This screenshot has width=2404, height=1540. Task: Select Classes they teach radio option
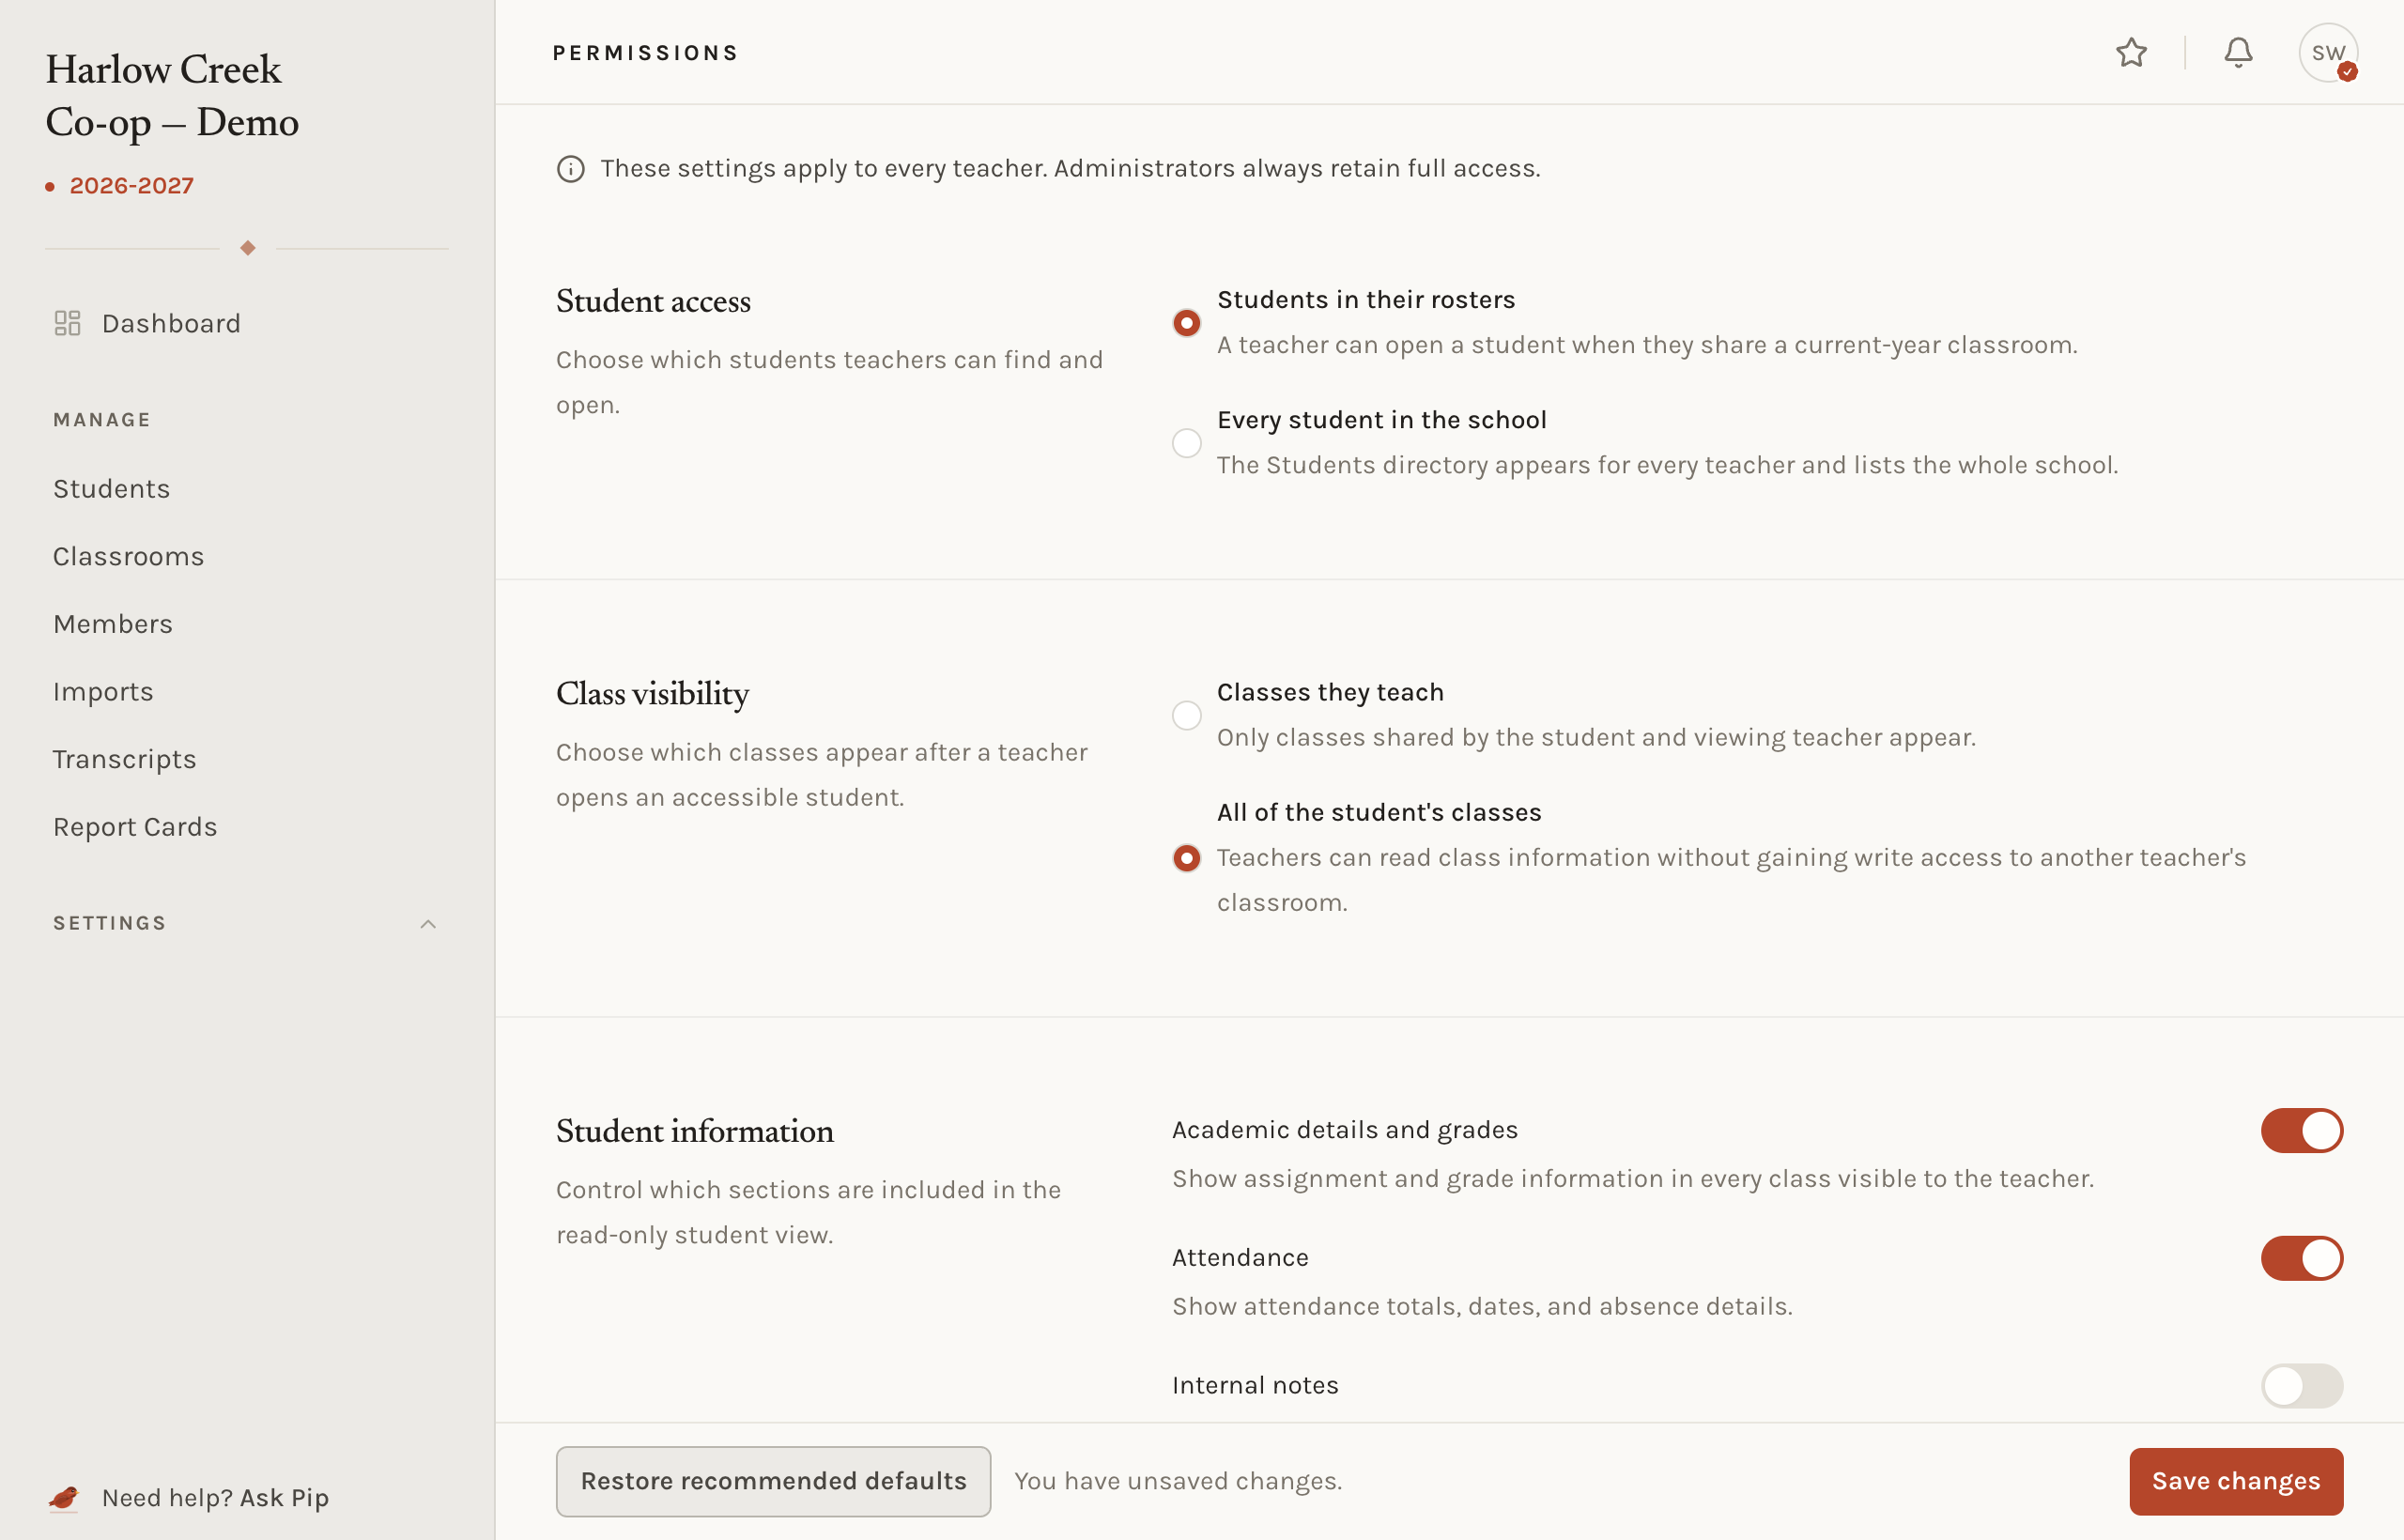click(x=1186, y=715)
